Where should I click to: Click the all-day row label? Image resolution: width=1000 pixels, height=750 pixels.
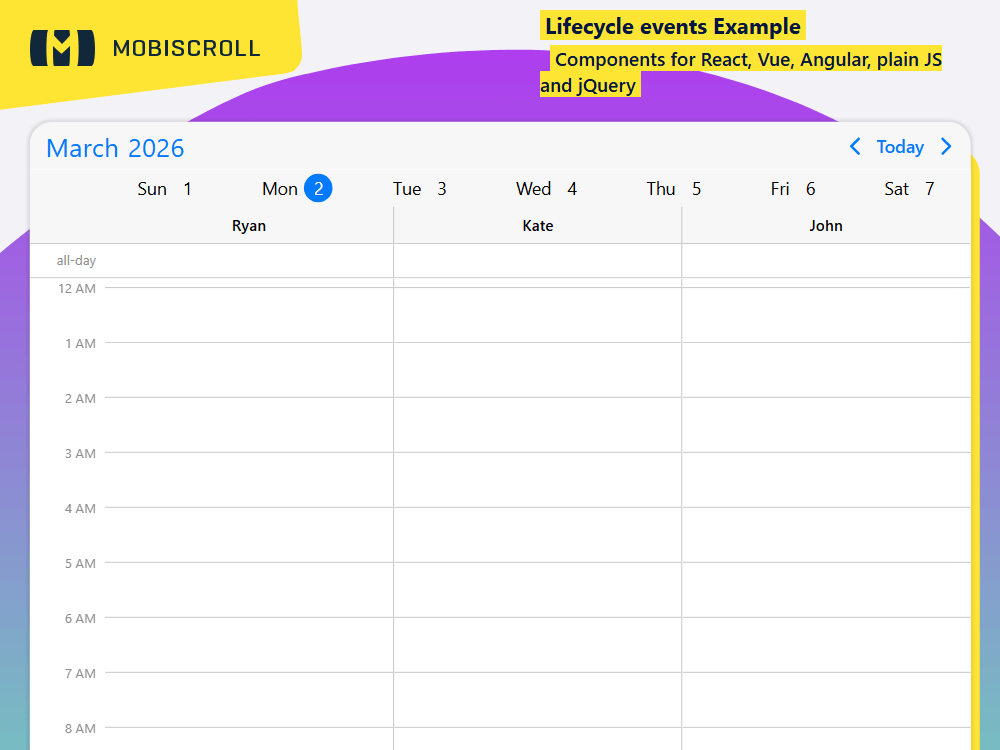[x=76, y=260]
